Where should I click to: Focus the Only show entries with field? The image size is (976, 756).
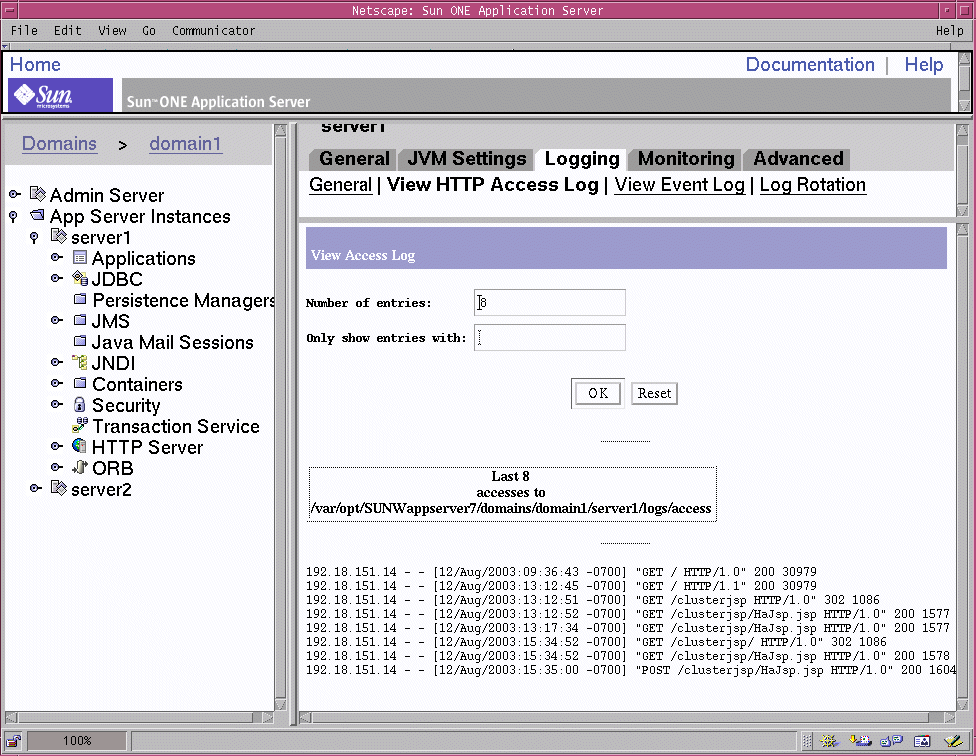pos(550,337)
